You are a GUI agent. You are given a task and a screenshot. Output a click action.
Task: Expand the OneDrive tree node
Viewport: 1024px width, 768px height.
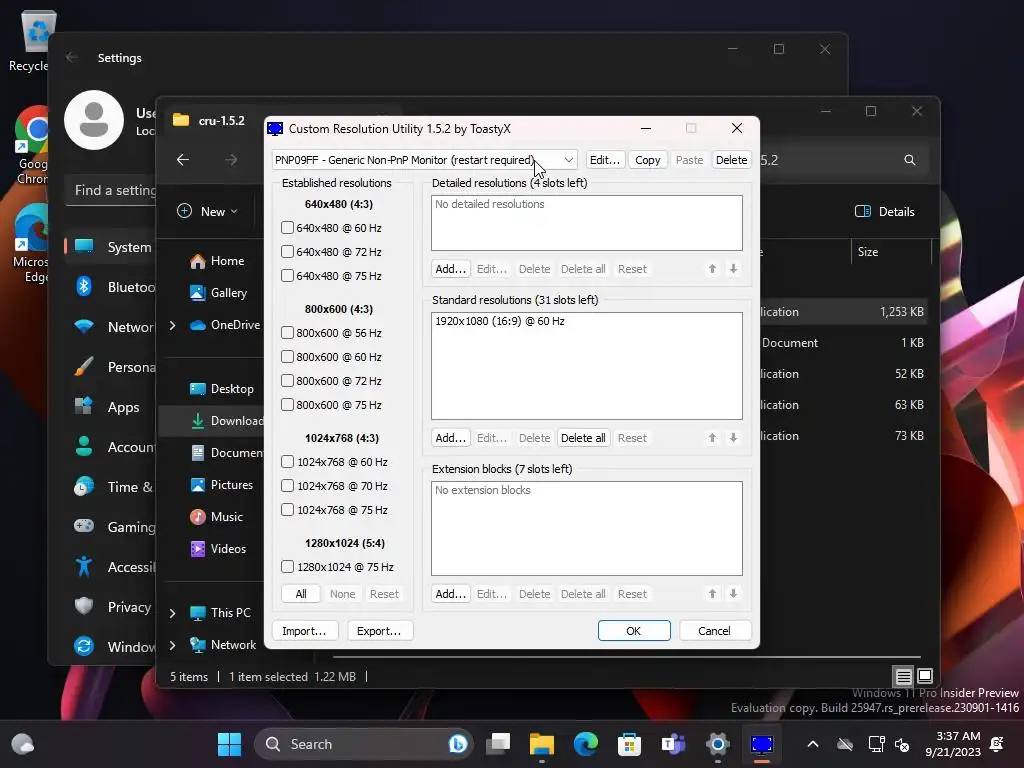pos(172,325)
